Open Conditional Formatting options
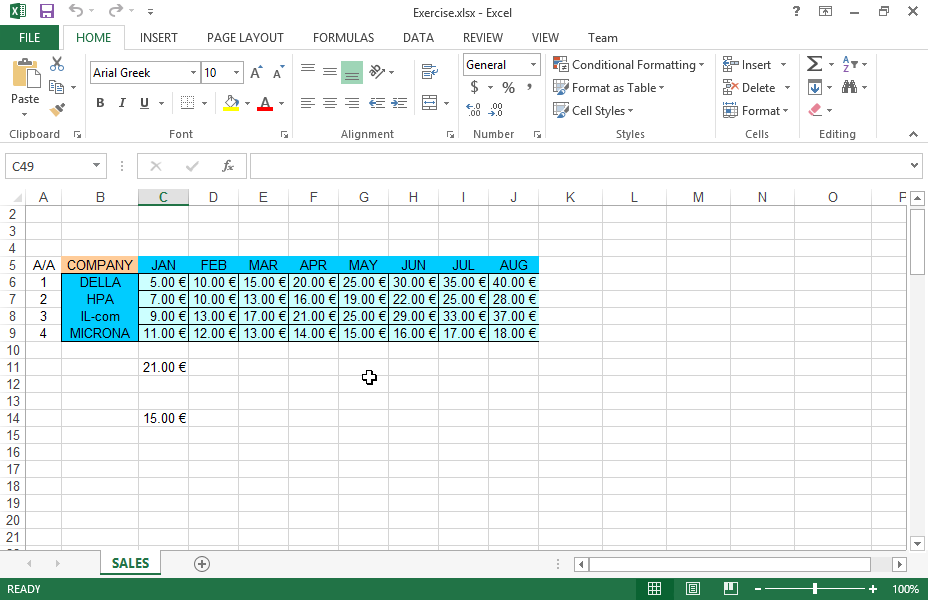 (x=629, y=63)
